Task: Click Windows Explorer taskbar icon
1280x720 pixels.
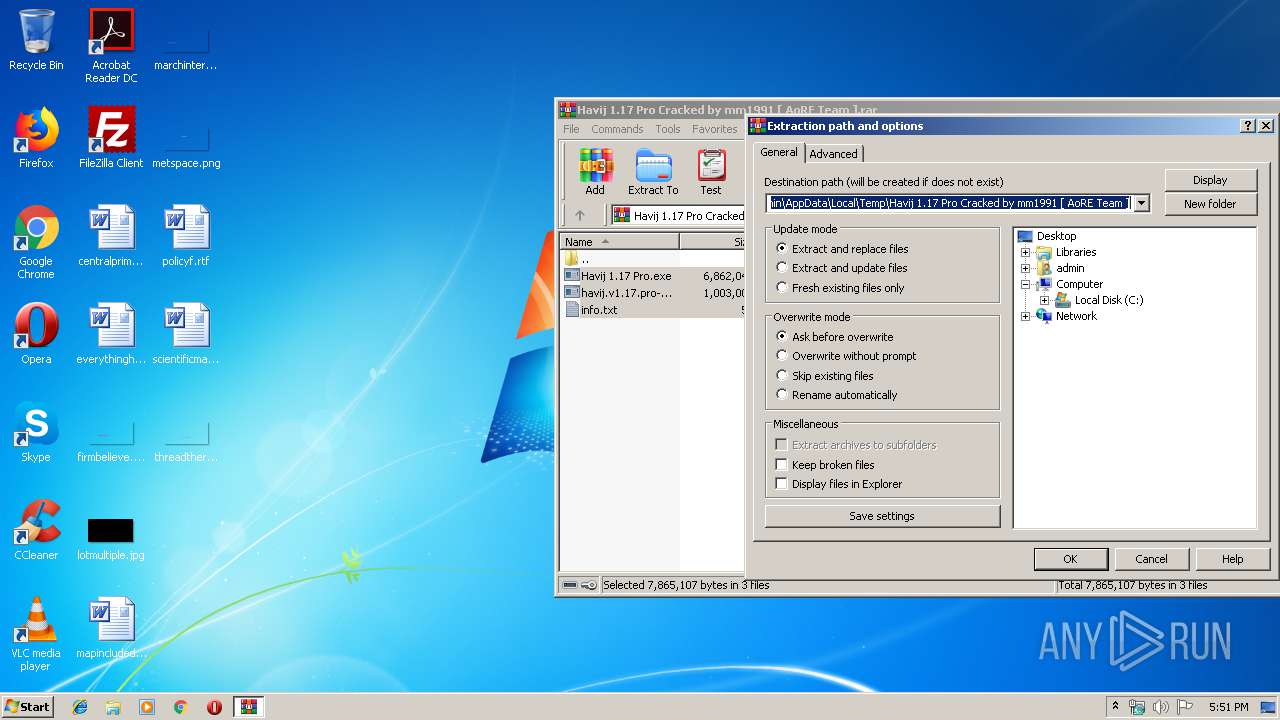Action: coord(113,707)
